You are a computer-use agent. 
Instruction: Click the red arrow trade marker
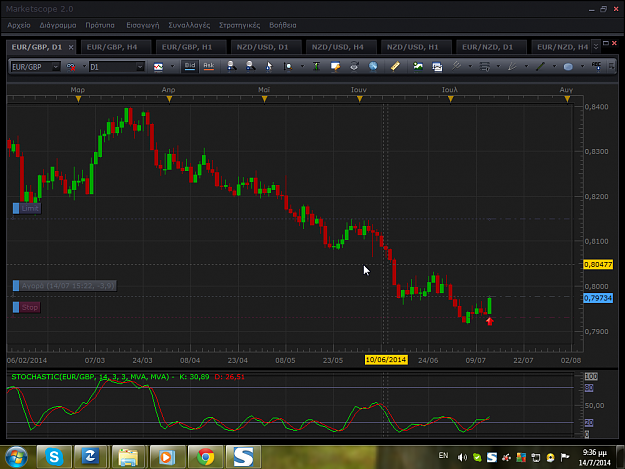490,321
